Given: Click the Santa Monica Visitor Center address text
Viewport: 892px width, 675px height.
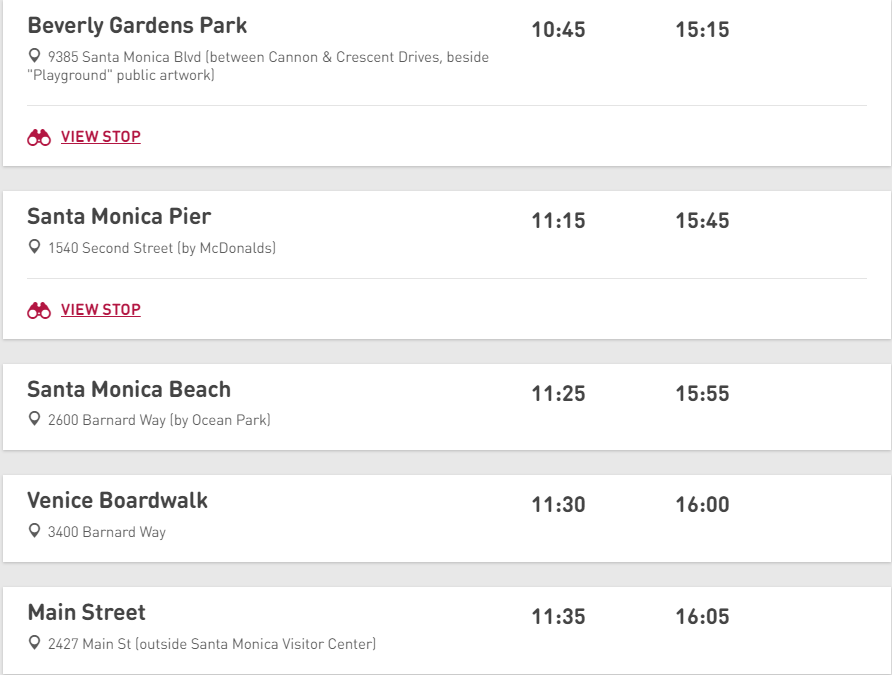Looking at the screenshot, I should tap(212, 644).
